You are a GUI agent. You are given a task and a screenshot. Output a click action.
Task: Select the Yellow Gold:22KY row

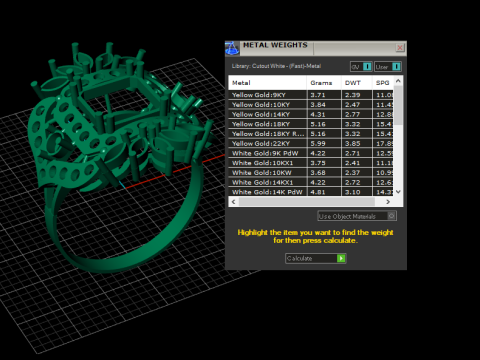[x=311, y=144]
